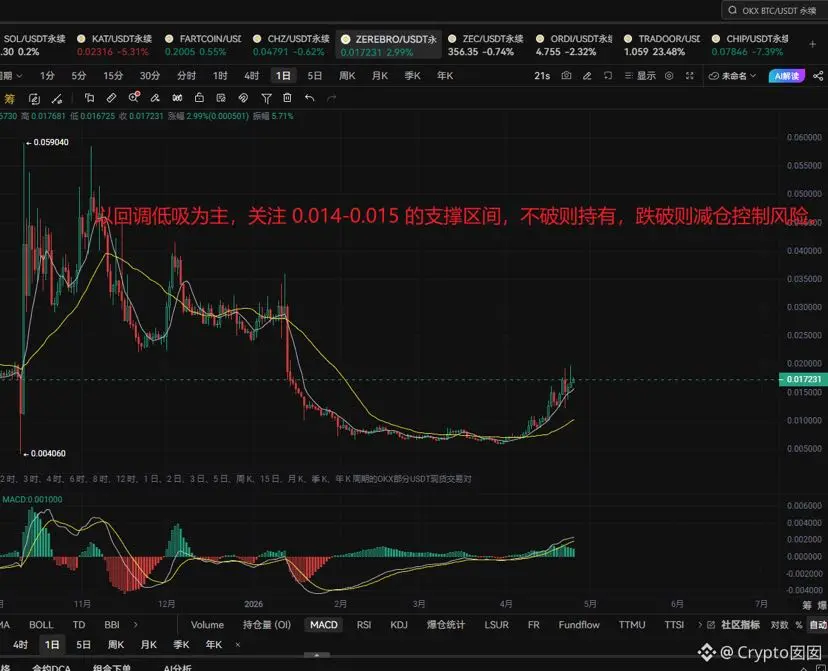Image resolution: width=828 pixels, height=671 pixels.
Task: Enable the Volume indicator
Action: point(207,625)
